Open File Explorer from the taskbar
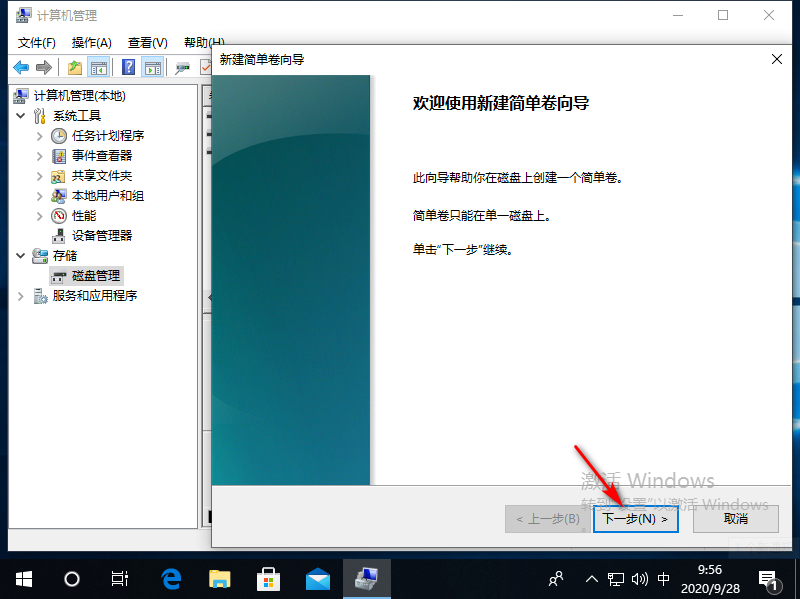 tap(219, 578)
